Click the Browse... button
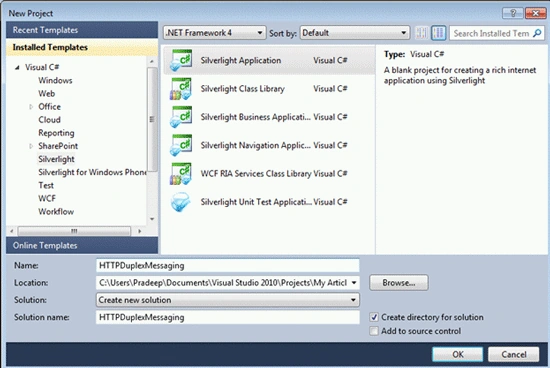Image resolution: width=550 pixels, height=368 pixels. (398, 283)
